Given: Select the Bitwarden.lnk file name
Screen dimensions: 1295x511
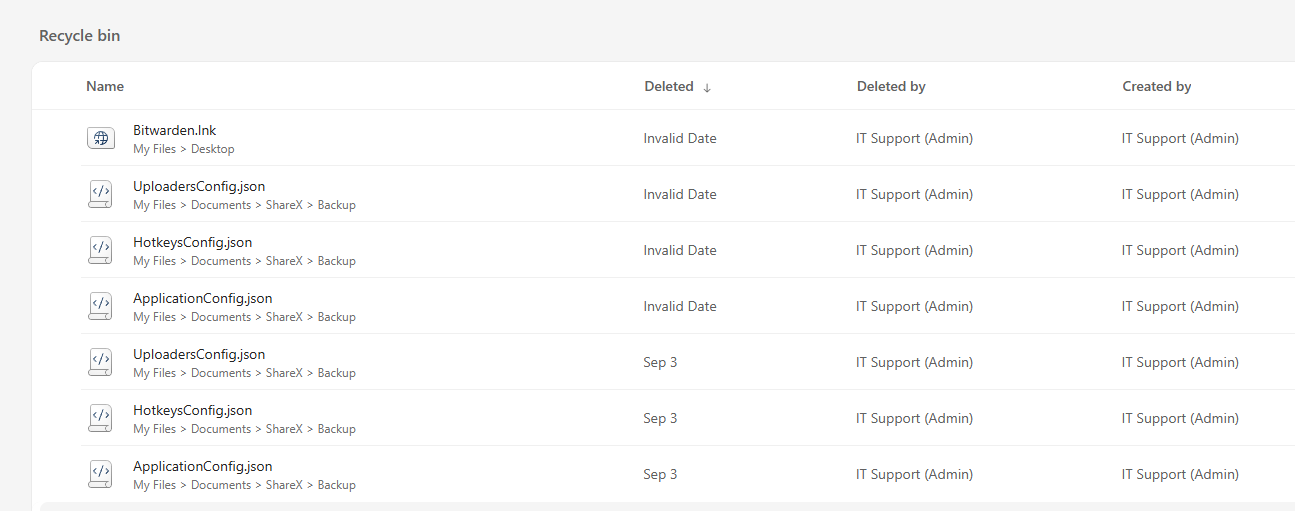Looking at the screenshot, I should click(x=174, y=130).
